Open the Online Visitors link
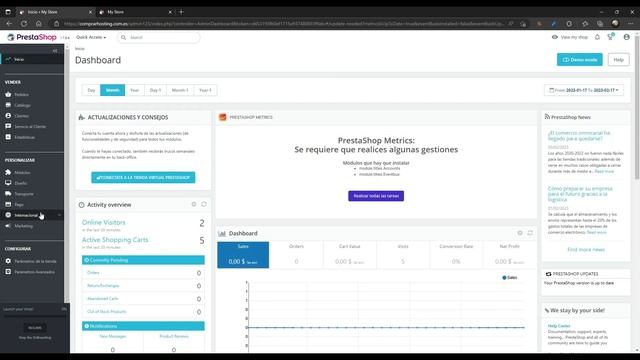Image resolution: width=640 pixels, height=360 pixels. coord(104,222)
